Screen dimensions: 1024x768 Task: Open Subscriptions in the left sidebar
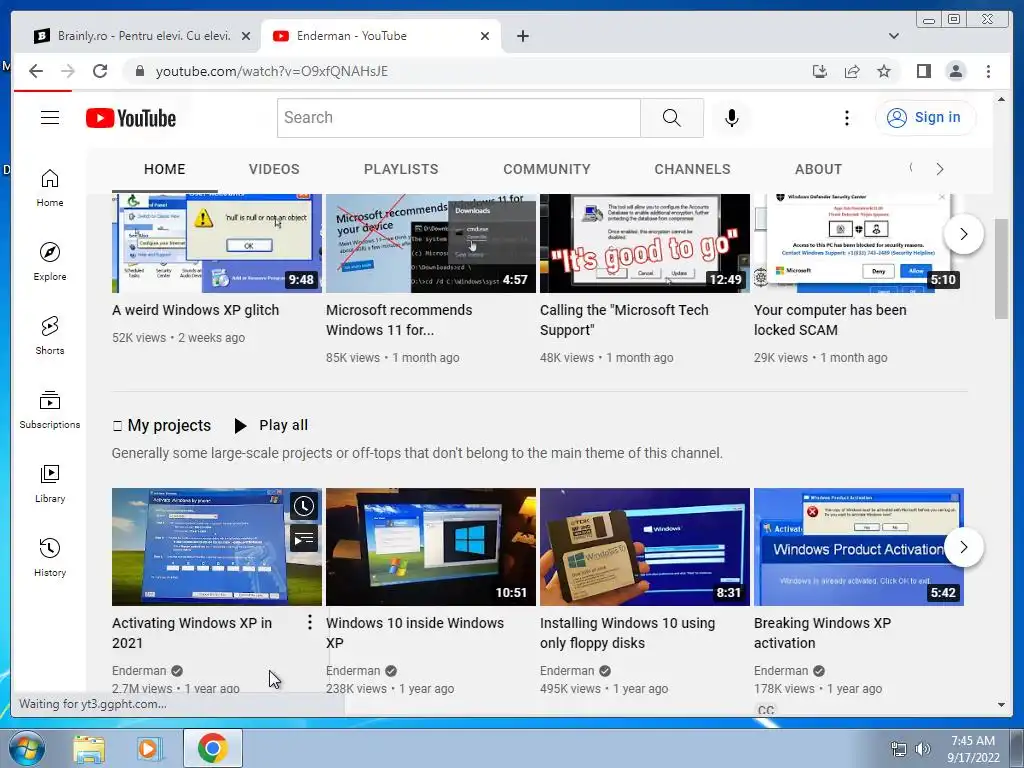[x=50, y=409]
